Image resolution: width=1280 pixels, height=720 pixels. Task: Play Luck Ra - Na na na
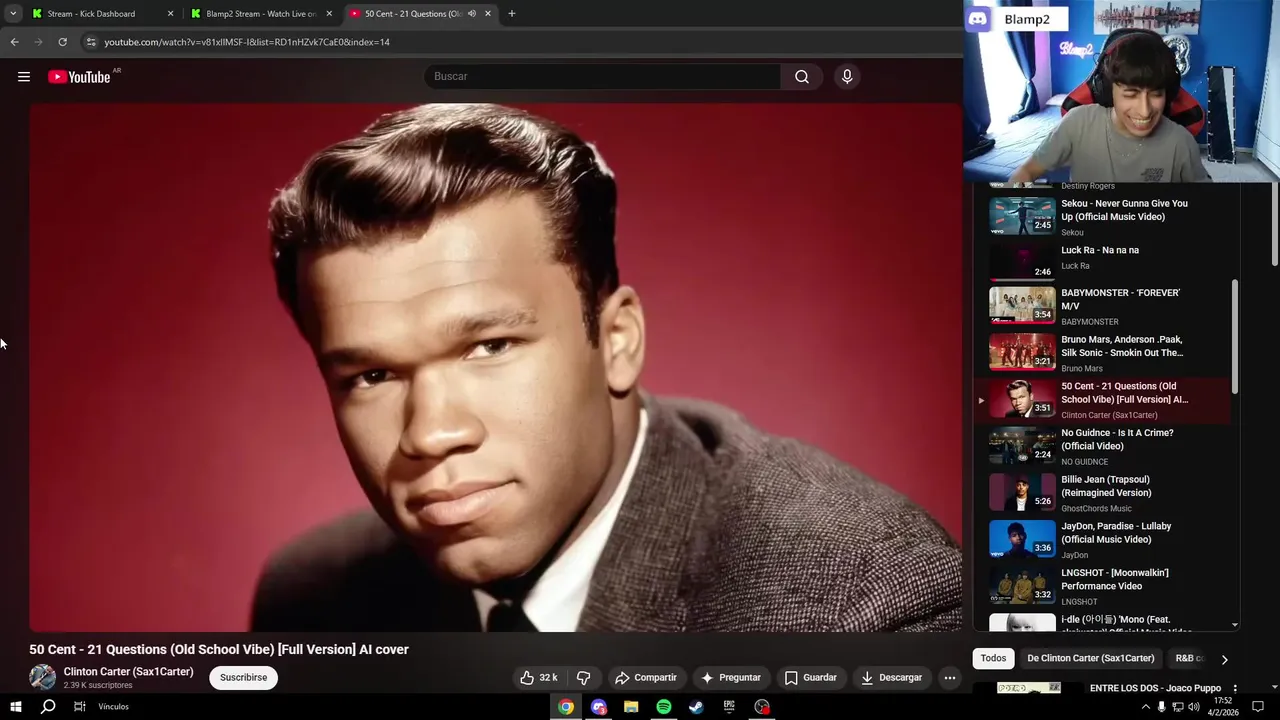(x=1100, y=261)
